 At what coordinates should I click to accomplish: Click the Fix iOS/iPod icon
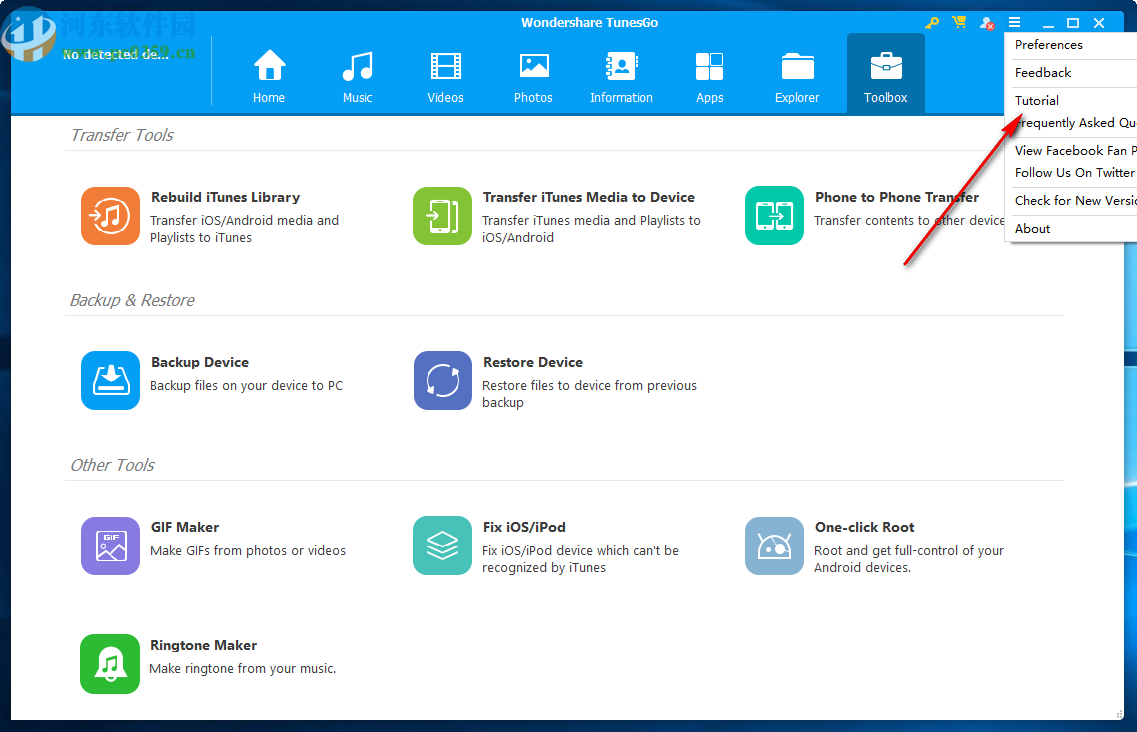coord(442,545)
